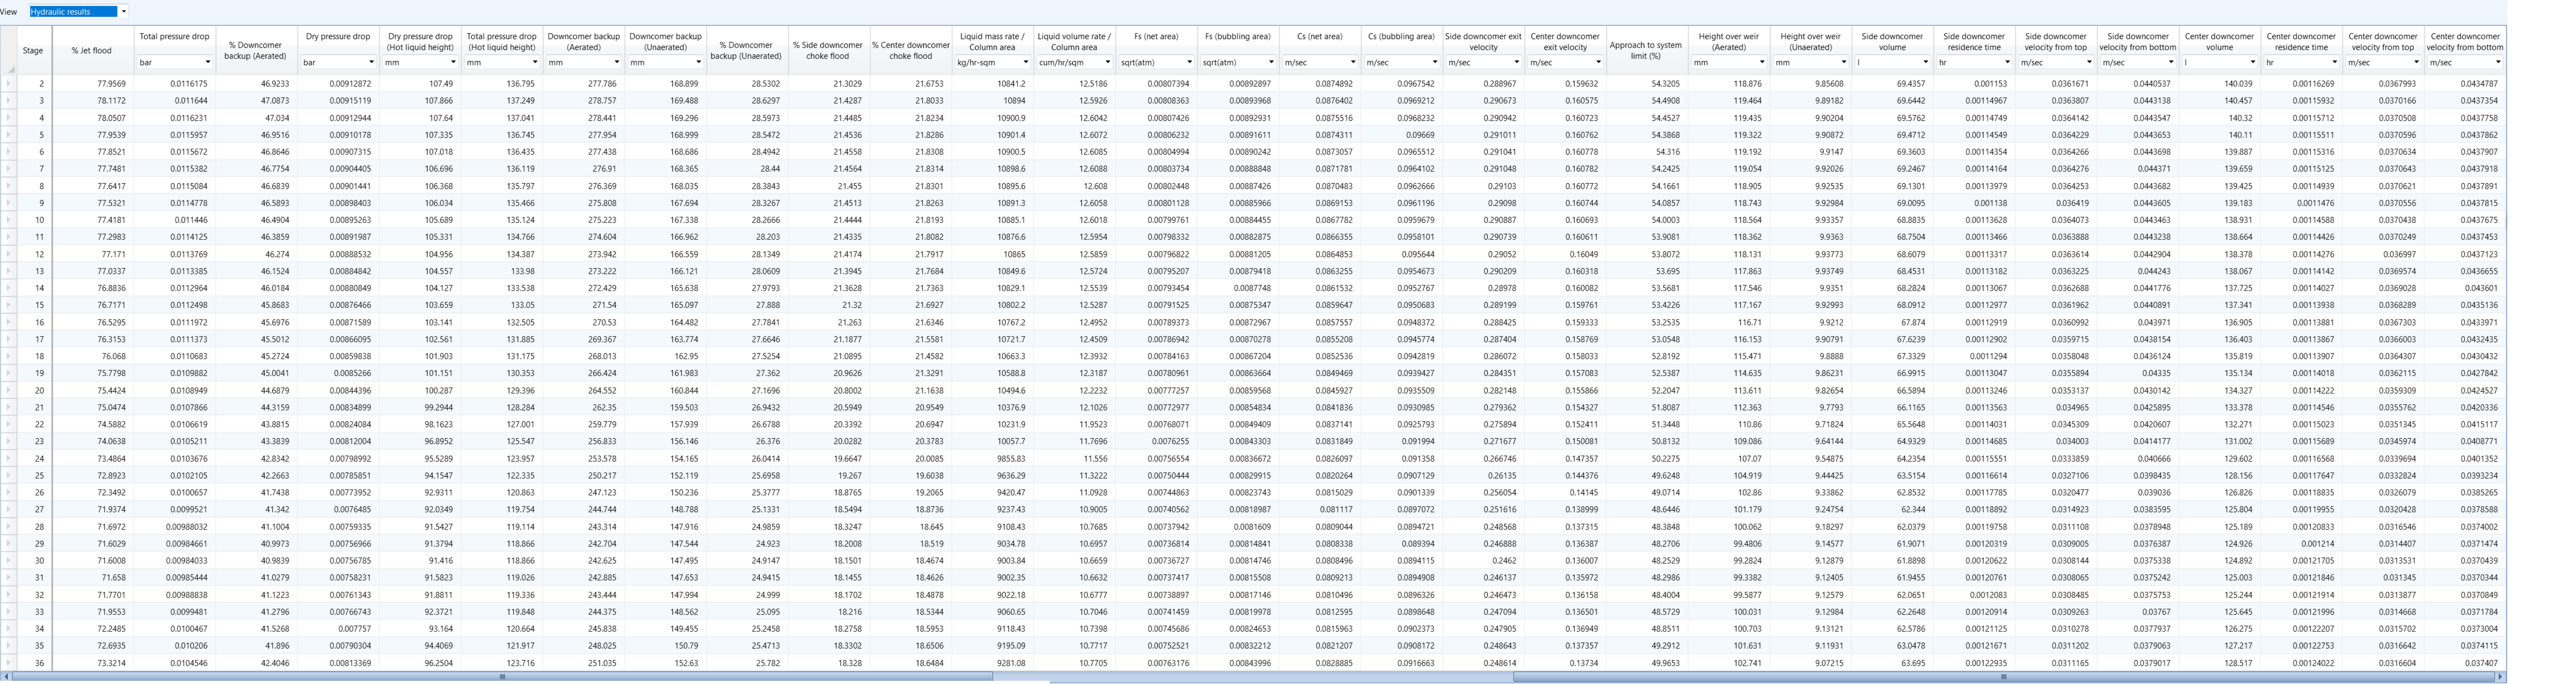Open unit dropdown for Downcomer backup (Aerated)
2576x684 pixels.
click(x=584, y=62)
